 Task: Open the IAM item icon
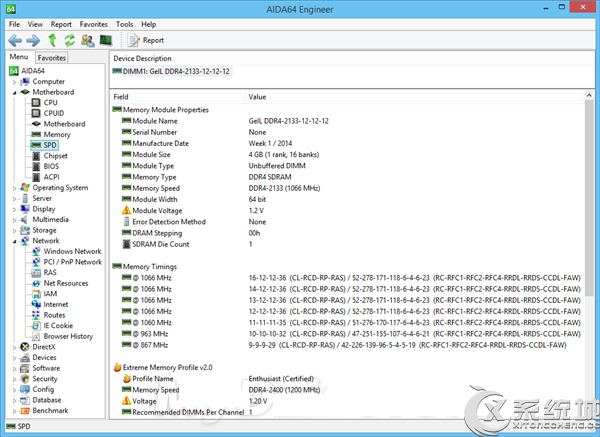(x=36, y=294)
